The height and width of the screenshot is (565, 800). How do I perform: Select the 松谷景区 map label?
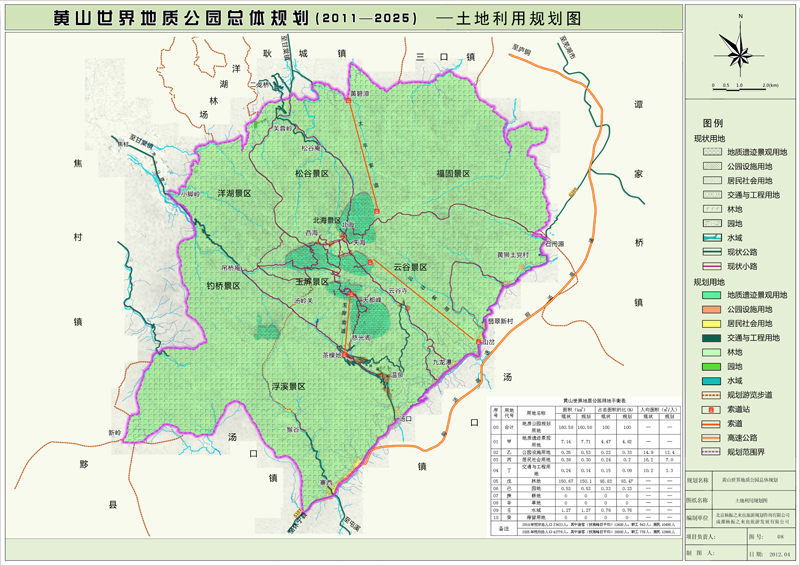click(312, 172)
